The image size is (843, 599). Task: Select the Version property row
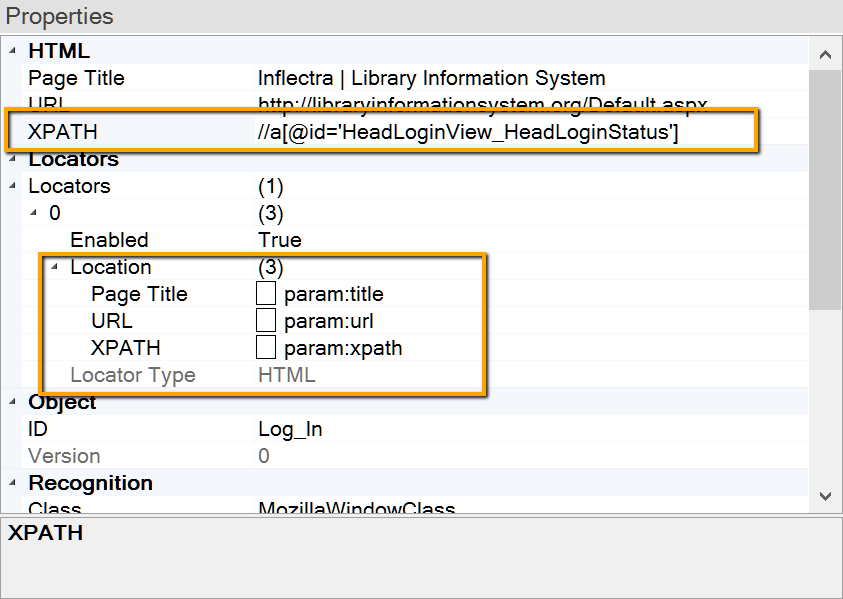tap(64, 456)
